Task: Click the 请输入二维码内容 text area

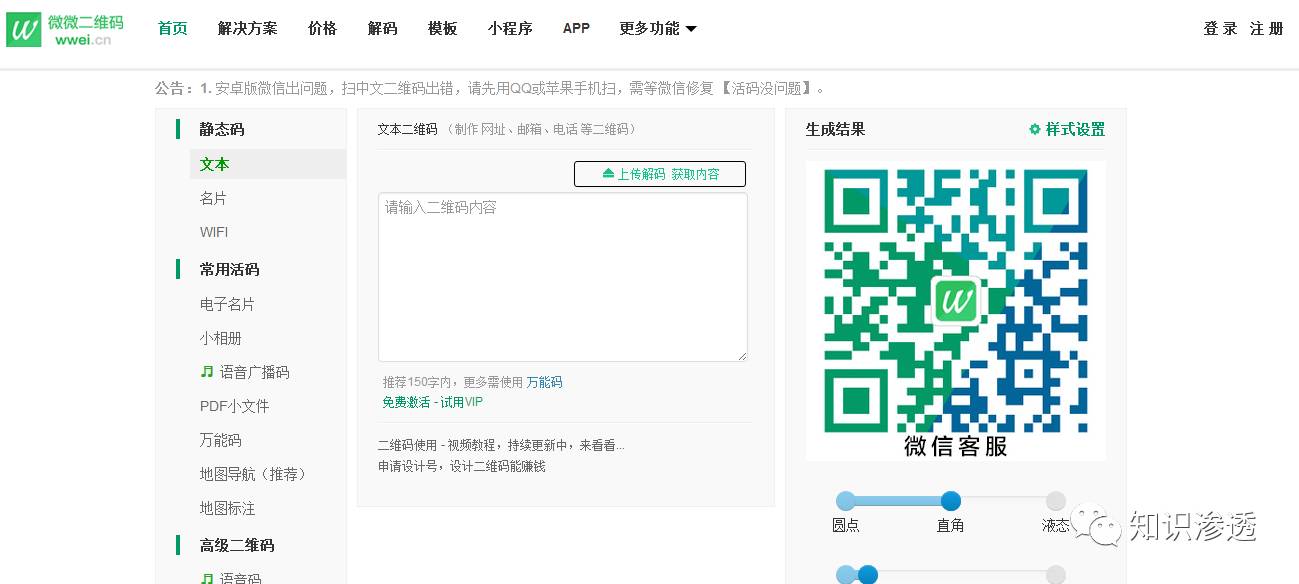Action: point(563,277)
